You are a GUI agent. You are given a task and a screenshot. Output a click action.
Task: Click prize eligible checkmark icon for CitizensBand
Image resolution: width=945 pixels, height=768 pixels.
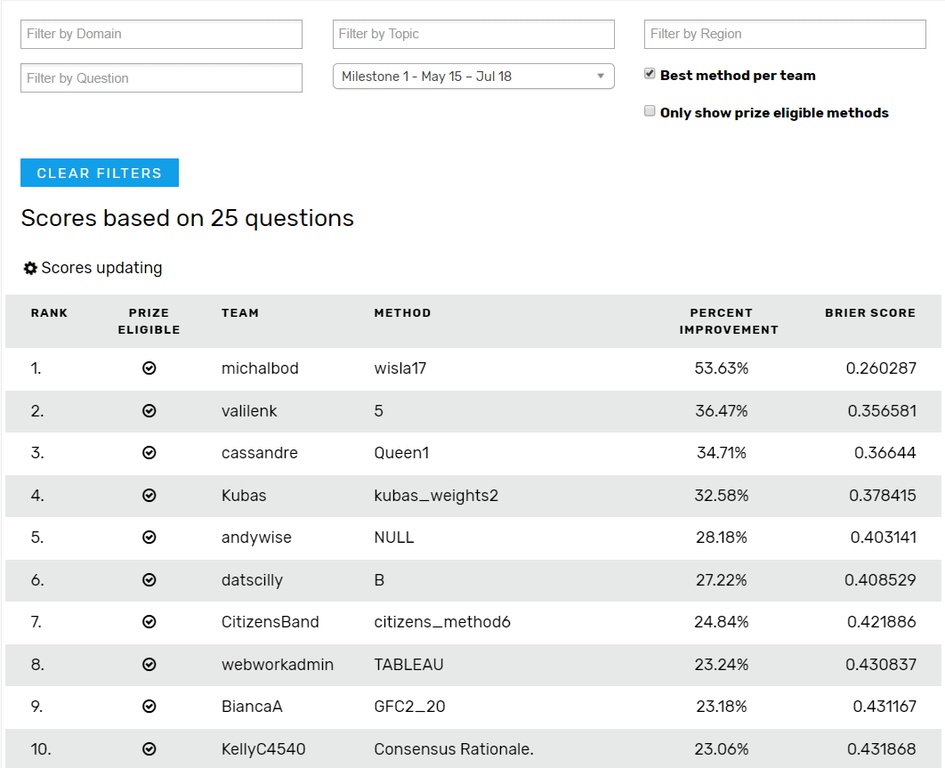(149, 622)
